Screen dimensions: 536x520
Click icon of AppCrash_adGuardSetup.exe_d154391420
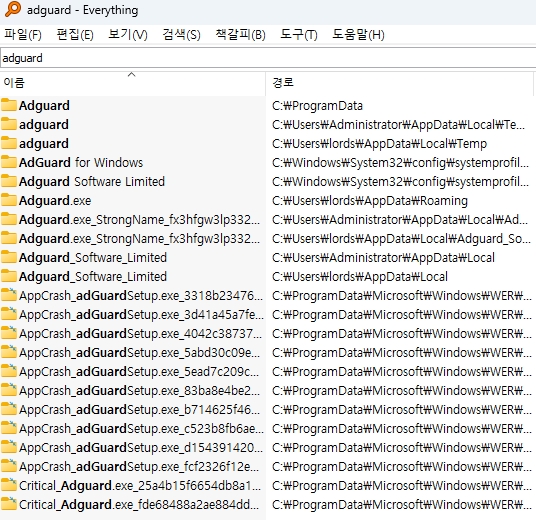tap(9, 447)
